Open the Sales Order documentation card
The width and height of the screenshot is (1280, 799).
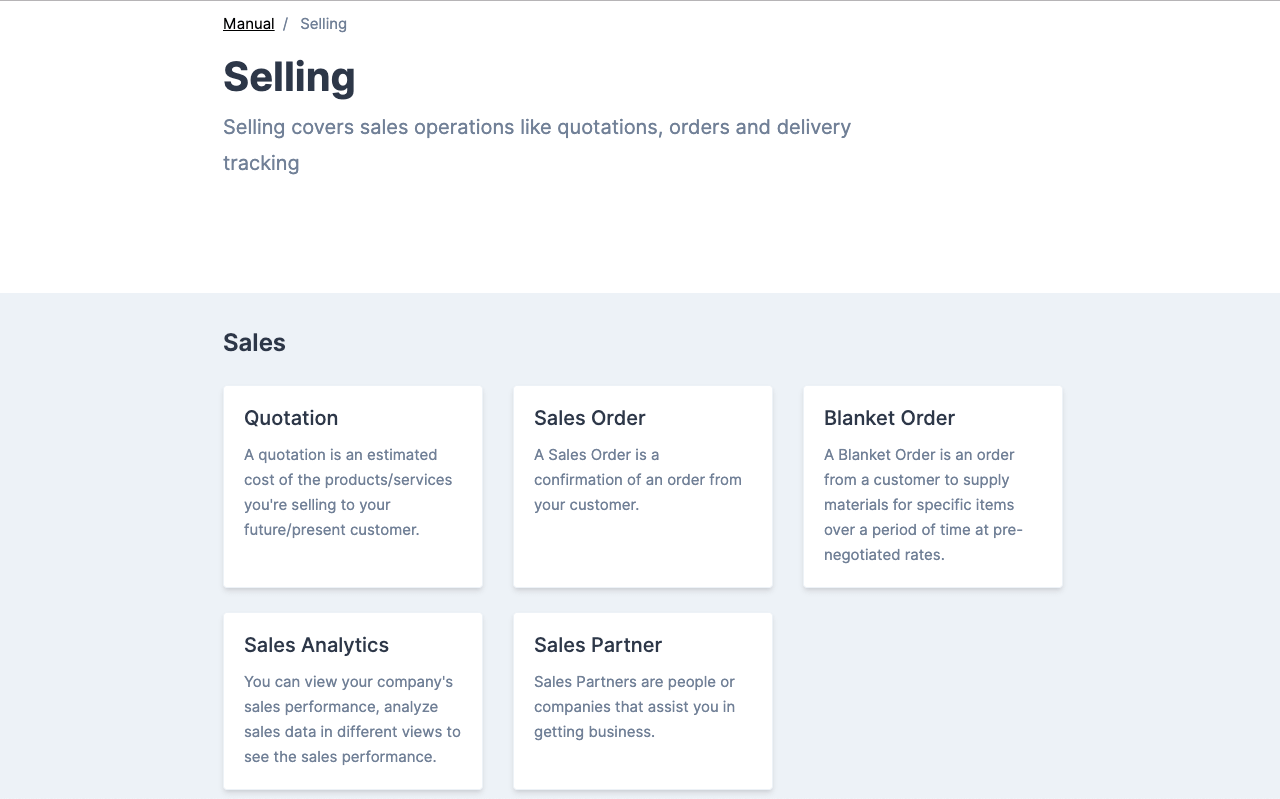pos(642,487)
